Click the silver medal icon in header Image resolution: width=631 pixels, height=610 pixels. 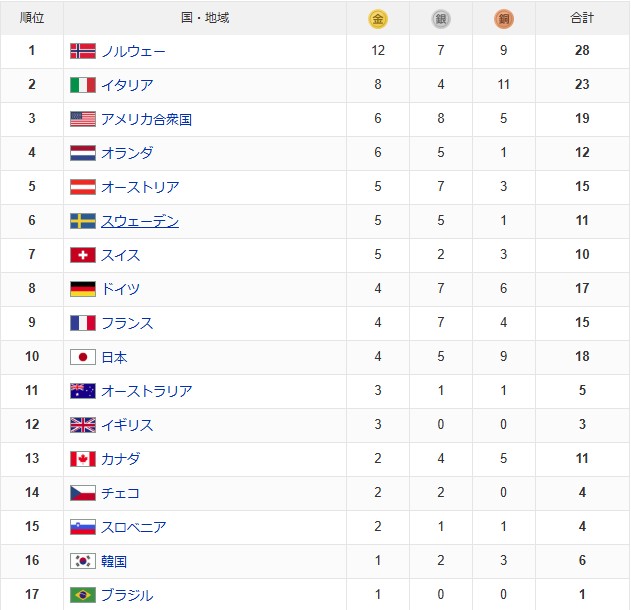coord(441,18)
